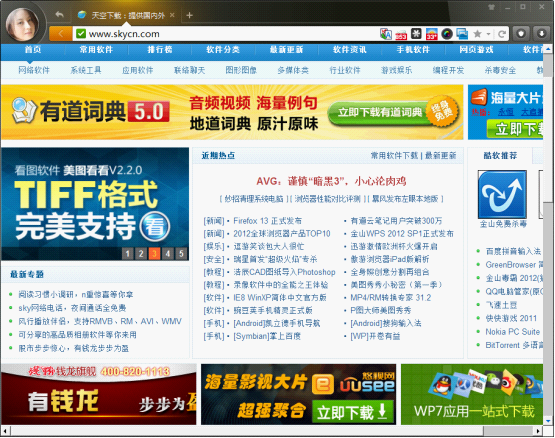Click the color wheel extension icon
Screen dimensions: 555x438
click(x=447, y=34)
